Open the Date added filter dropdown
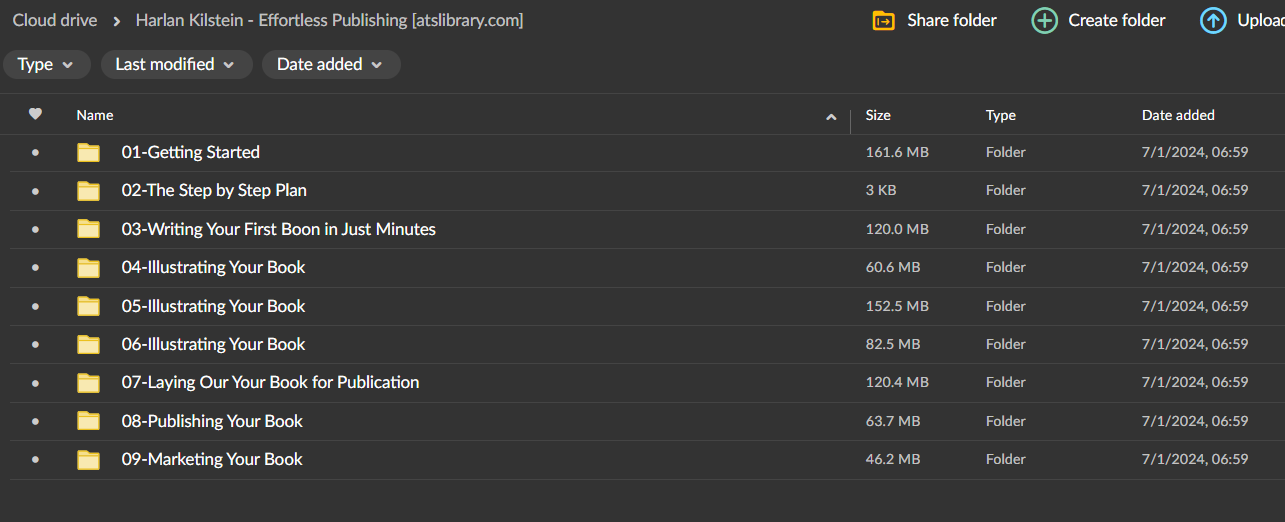The image size is (1285, 522). [x=330, y=64]
